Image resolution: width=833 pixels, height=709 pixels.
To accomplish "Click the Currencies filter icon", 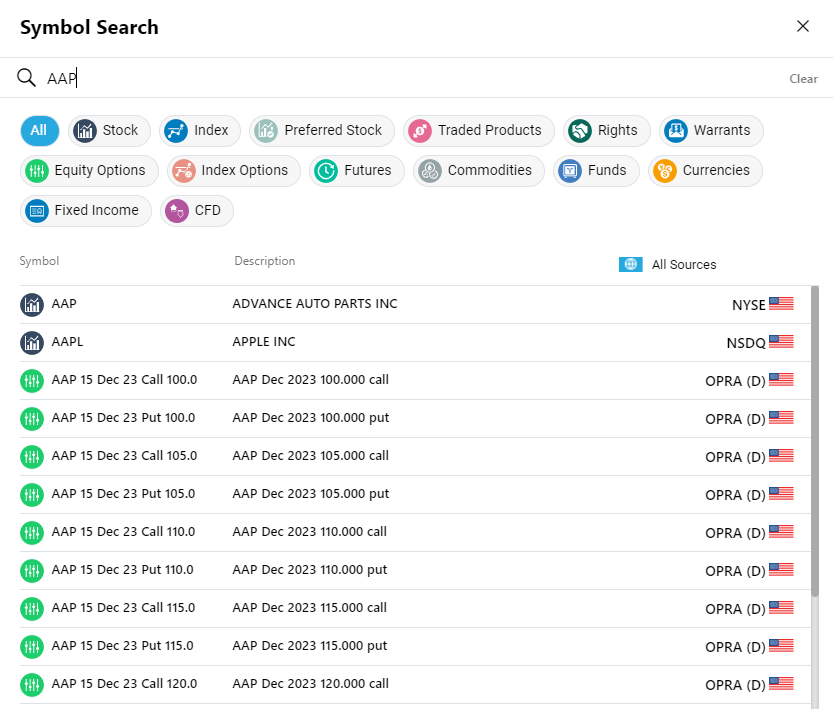I will pos(665,171).
